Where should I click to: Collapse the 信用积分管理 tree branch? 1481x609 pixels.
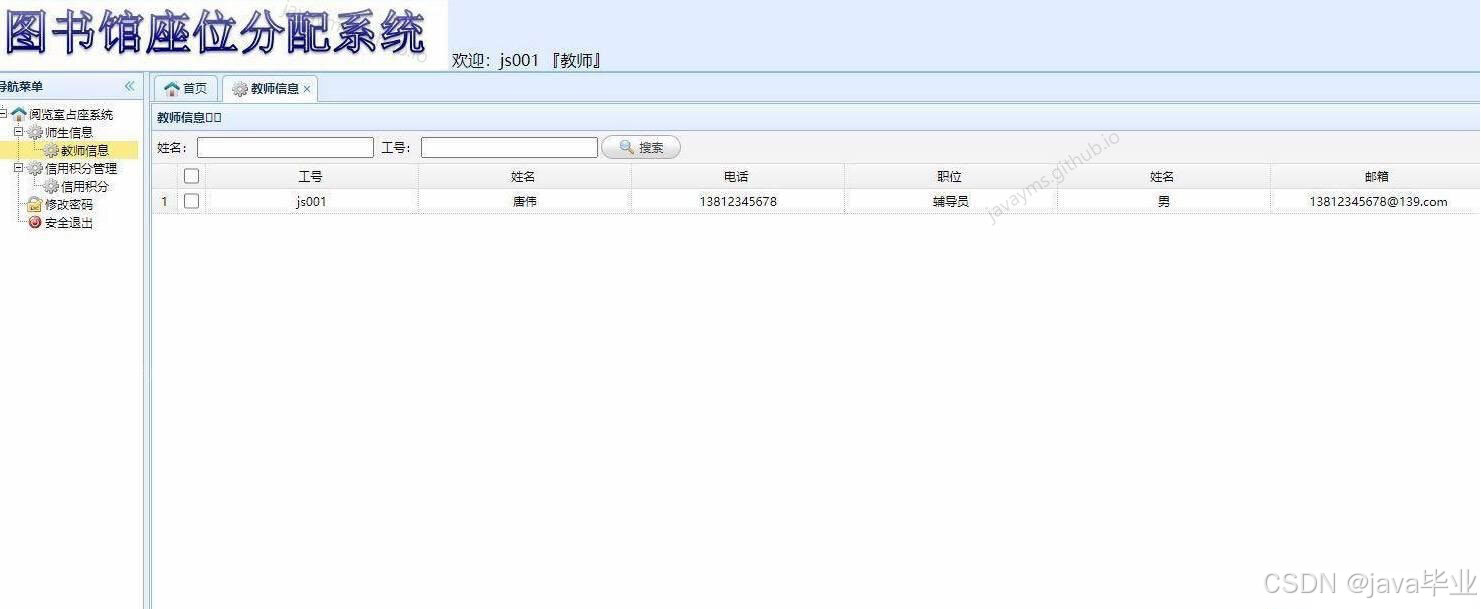coord(18,167)
